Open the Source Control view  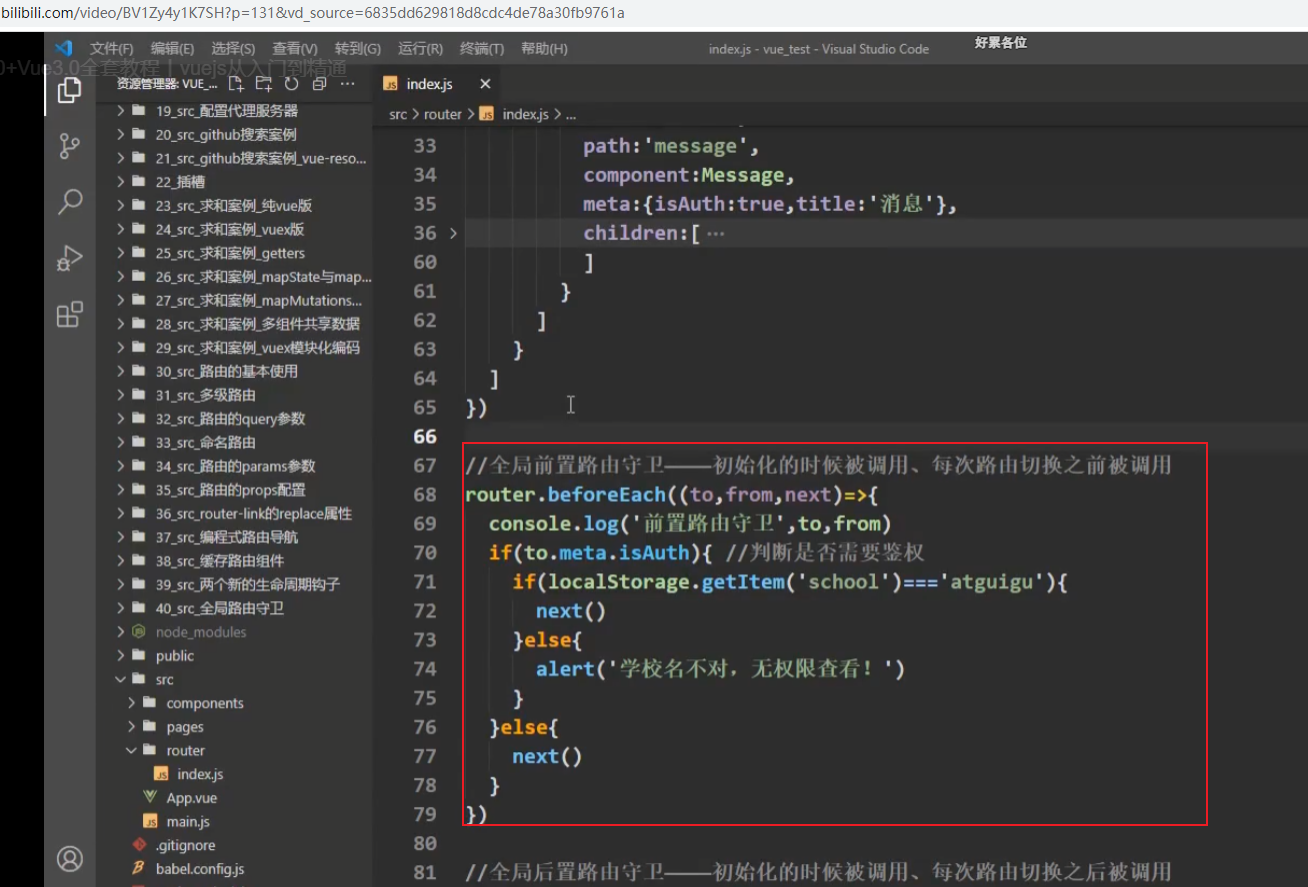pyautogui.click(x=69, y=146)
